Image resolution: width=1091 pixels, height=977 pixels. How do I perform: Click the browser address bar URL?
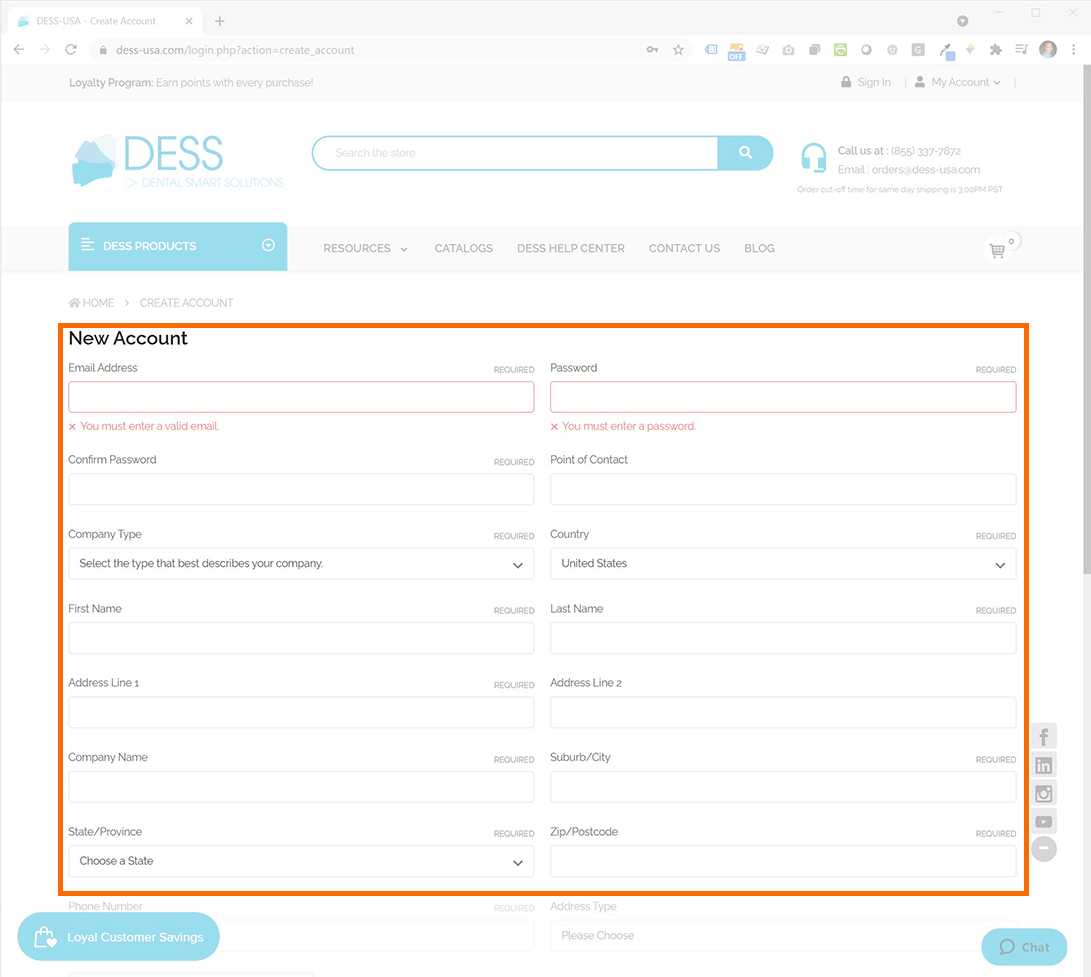[x=235, y=50]
